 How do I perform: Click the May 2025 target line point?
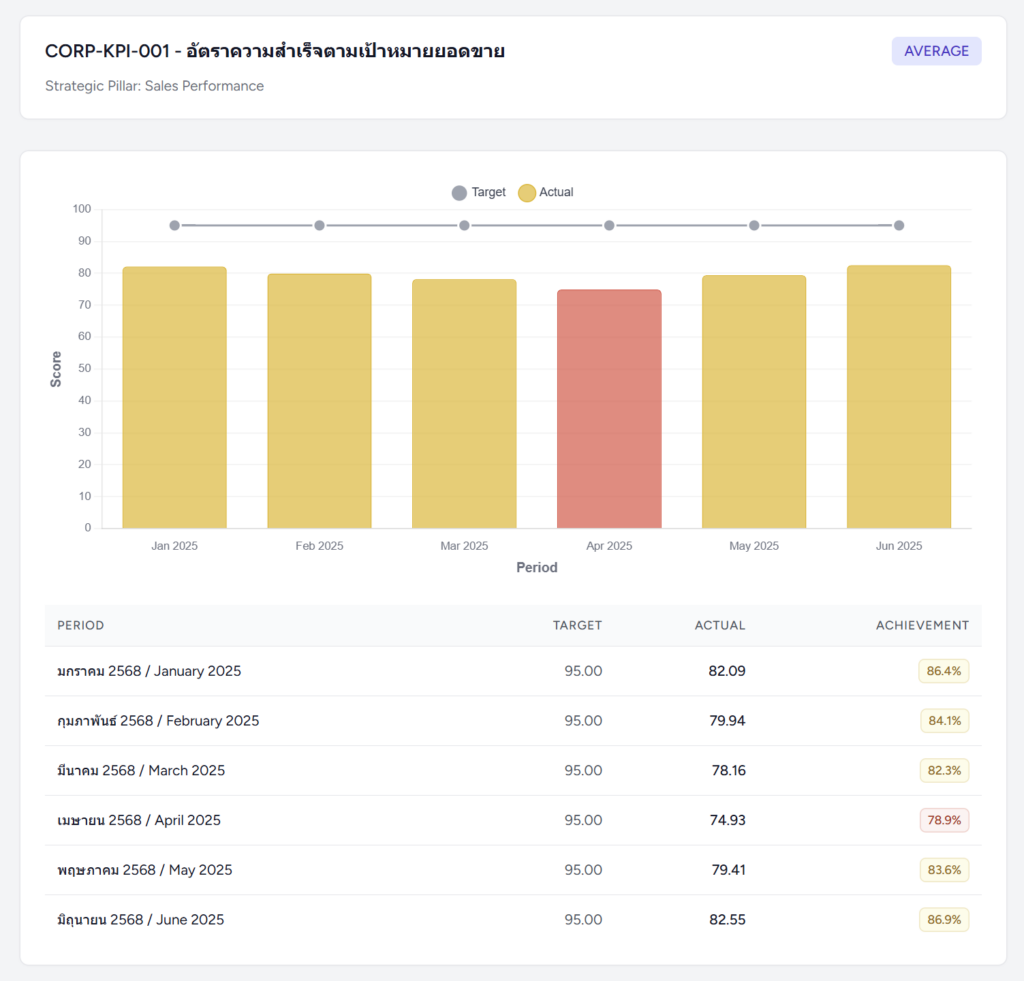point(754,225)
